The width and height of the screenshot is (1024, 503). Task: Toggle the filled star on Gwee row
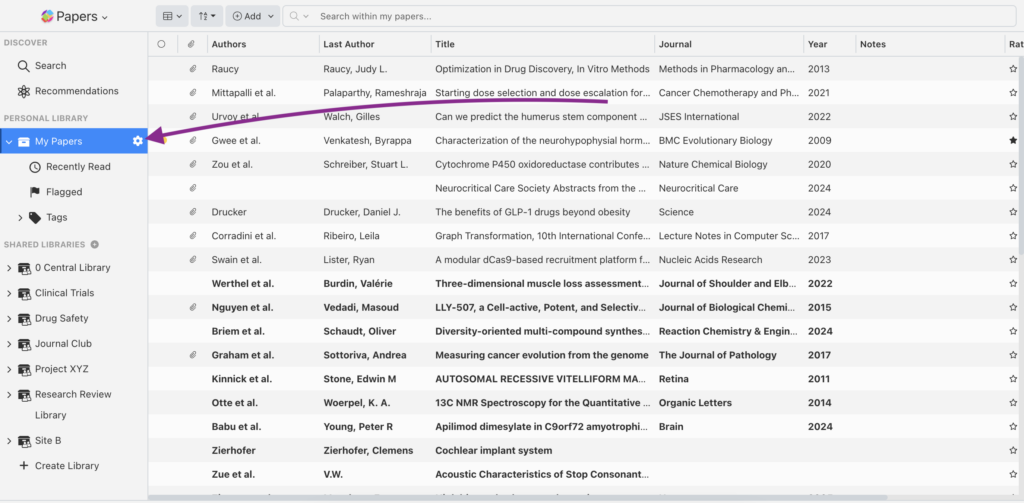click(1013, 141)
